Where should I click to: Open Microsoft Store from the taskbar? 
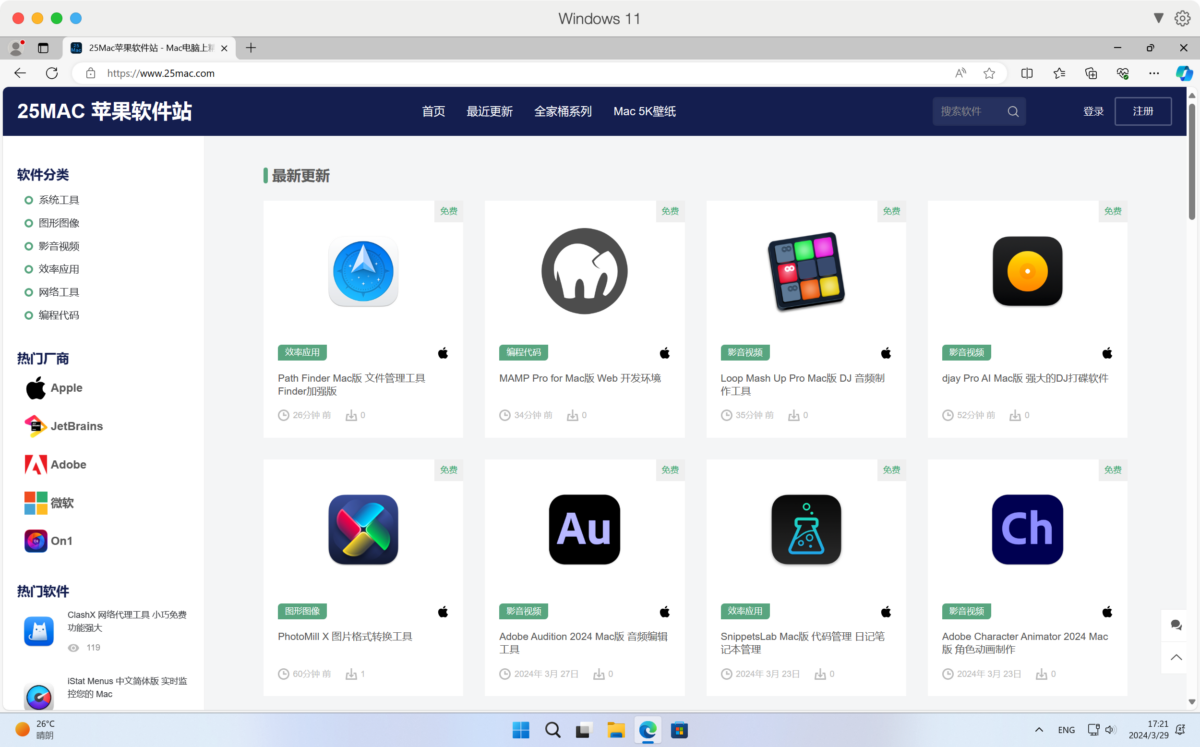680,730
